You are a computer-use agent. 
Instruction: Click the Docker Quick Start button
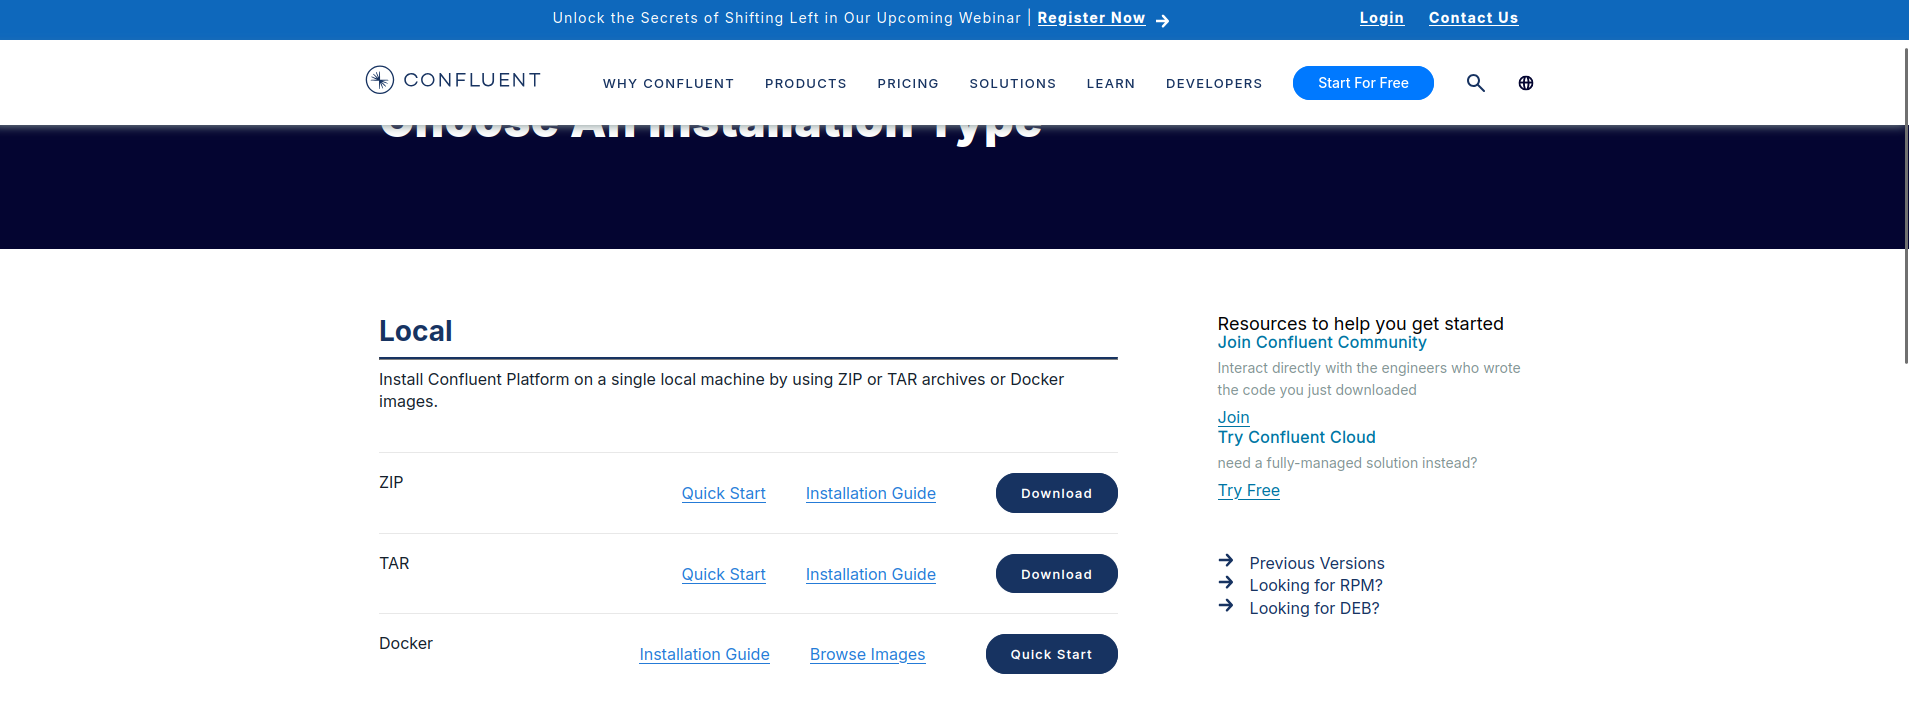pyautogui.click(x=1051, y=654)
